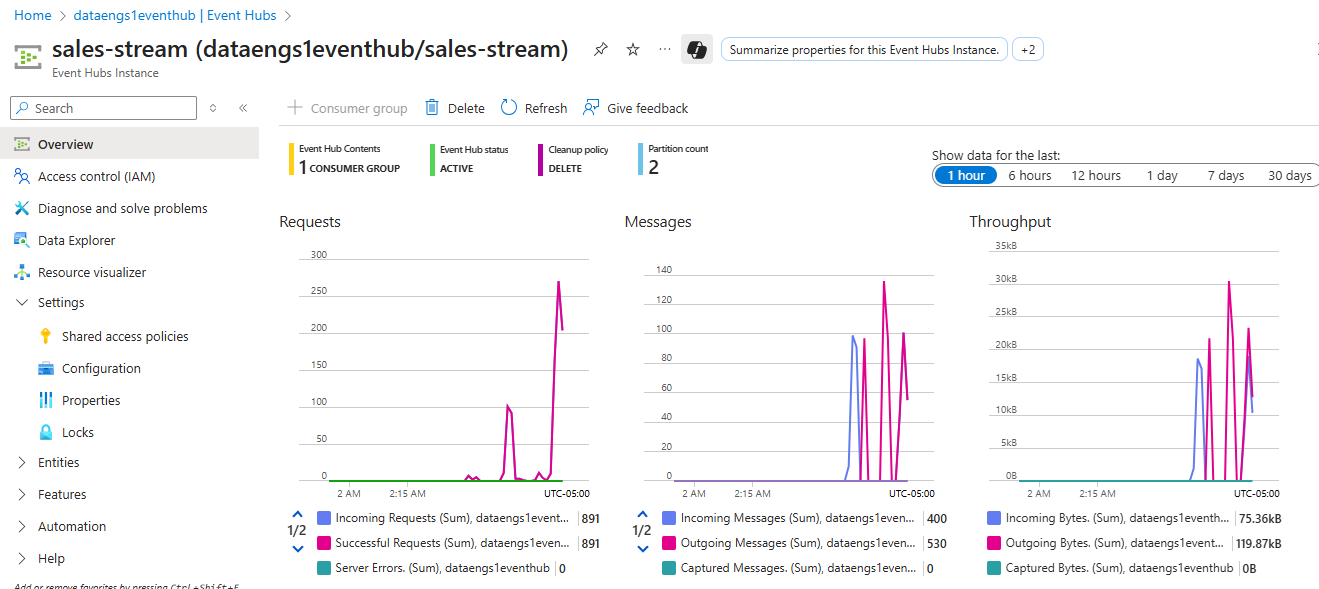Click inside the sidebar Search field
1319x589 pixels.
pyautogui.click(x=102, y=107)
